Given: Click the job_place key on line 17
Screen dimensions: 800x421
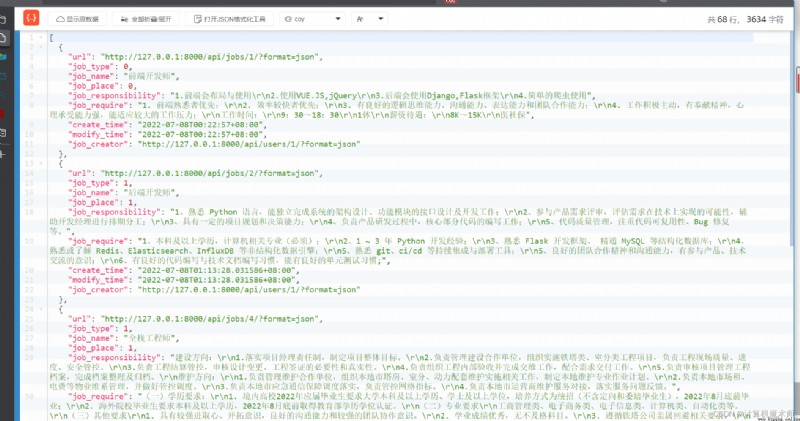Looking at the screenshot, I should coord(93,202).
